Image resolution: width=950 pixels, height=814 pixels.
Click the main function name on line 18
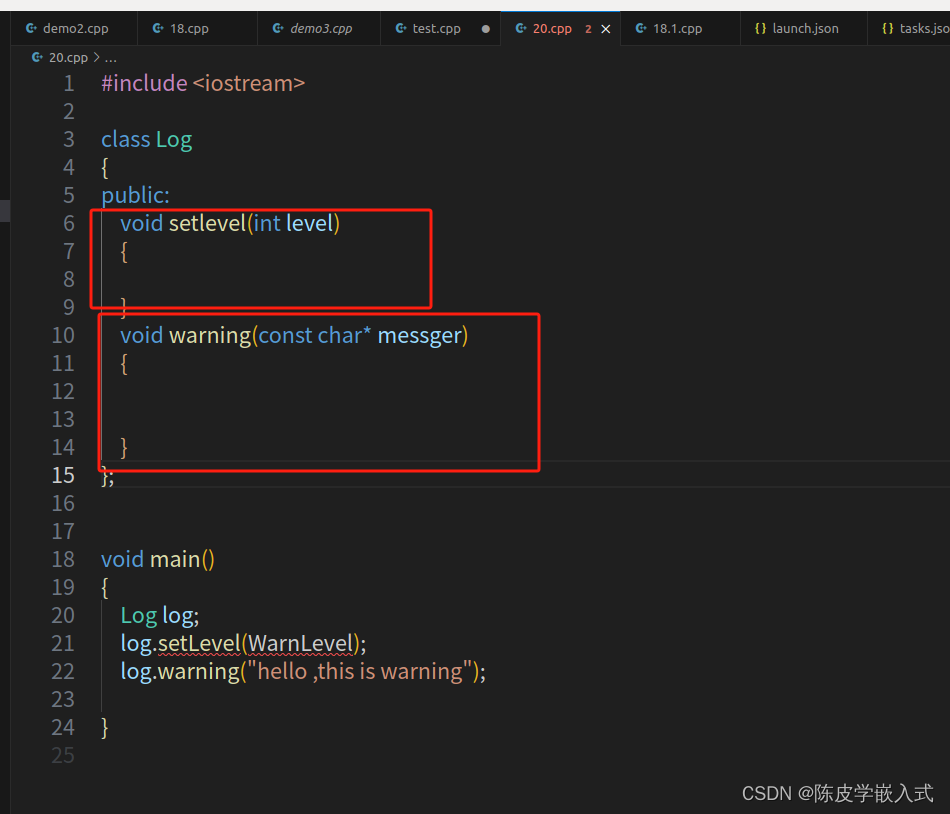175,560
